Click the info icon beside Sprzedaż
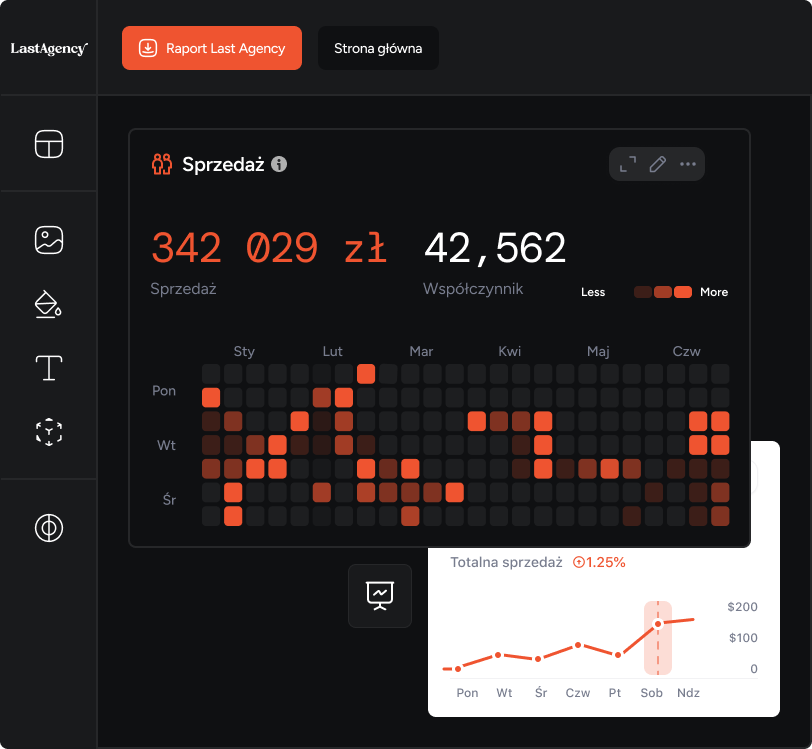This screenshot has height=749, width=812. coord(279,164)
